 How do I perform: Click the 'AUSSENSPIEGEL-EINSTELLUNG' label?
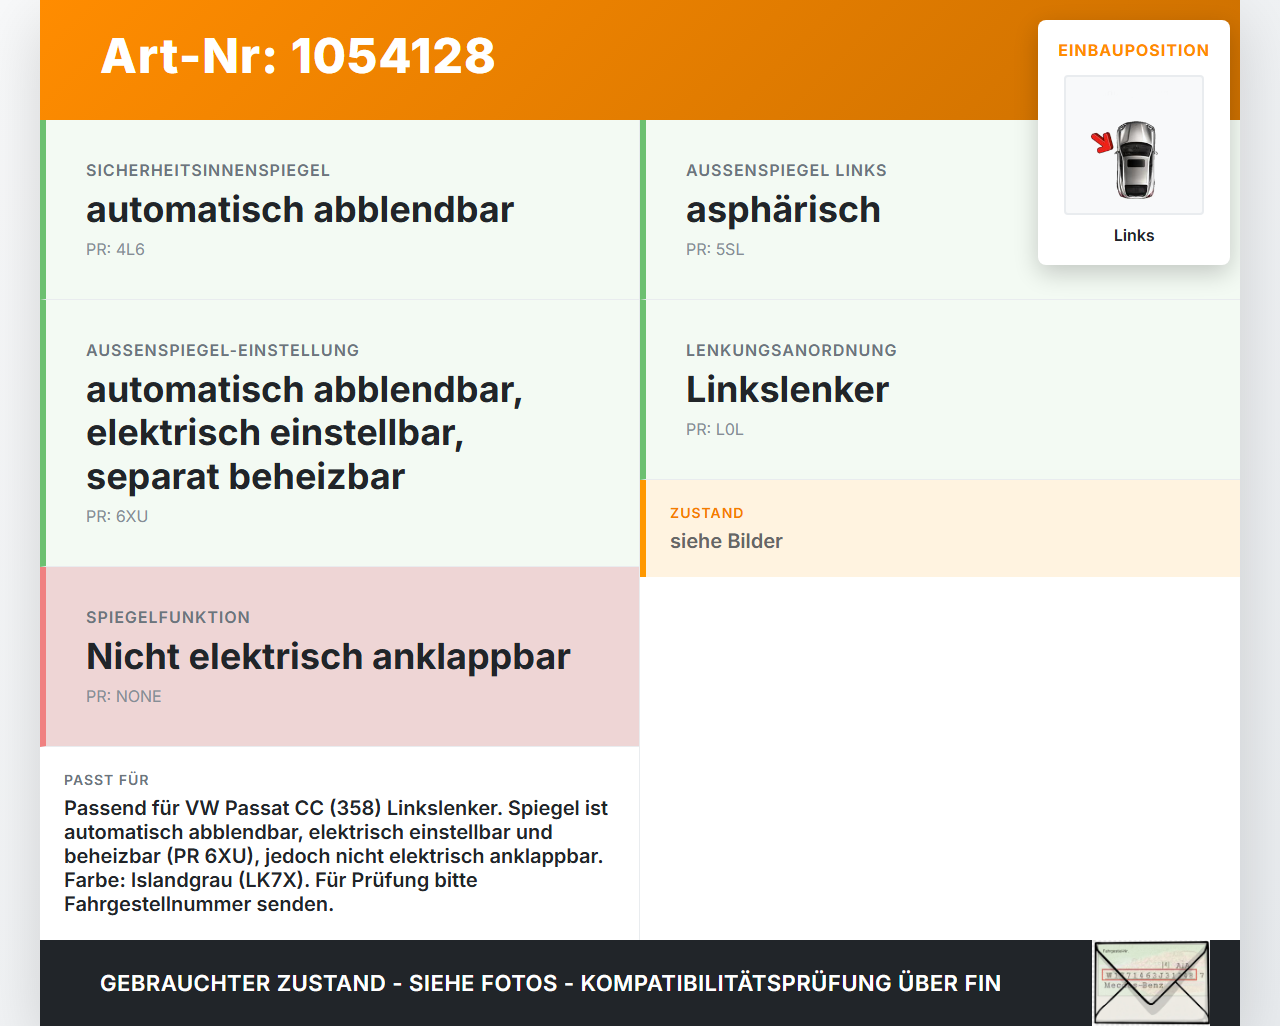click(222, 350)
